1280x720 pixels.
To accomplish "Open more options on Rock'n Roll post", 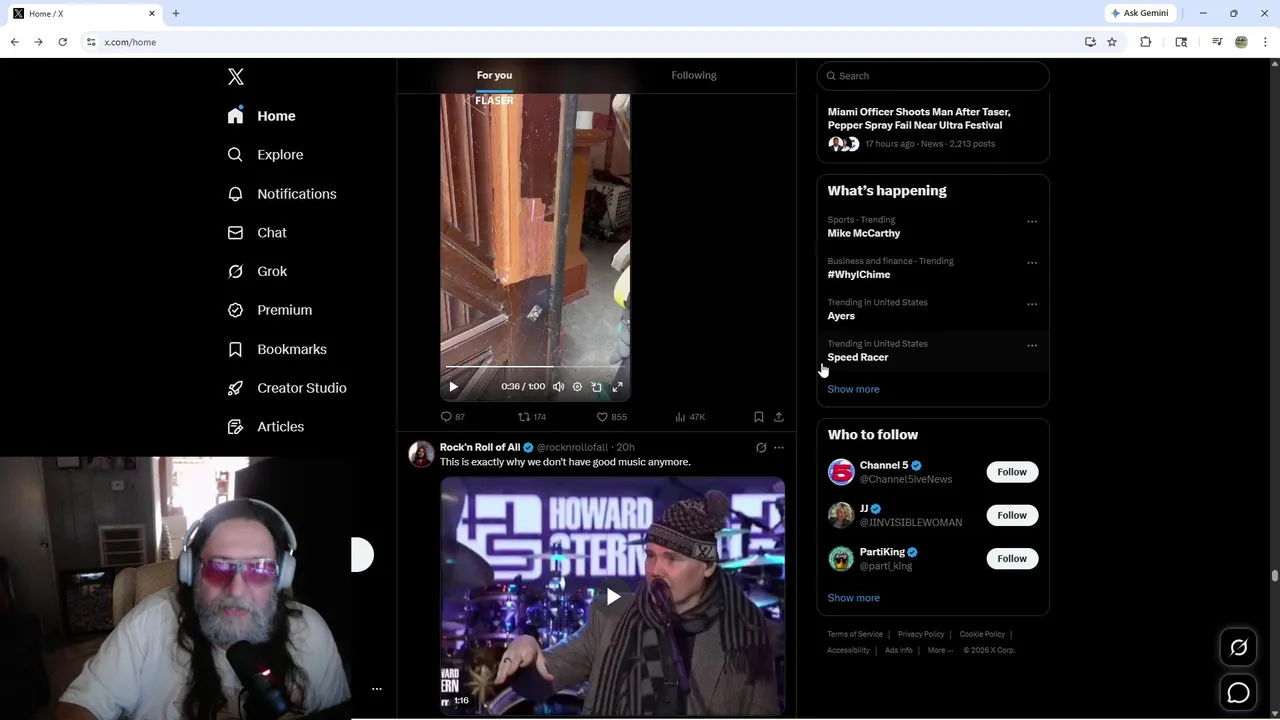I will (x=779, y=448).
